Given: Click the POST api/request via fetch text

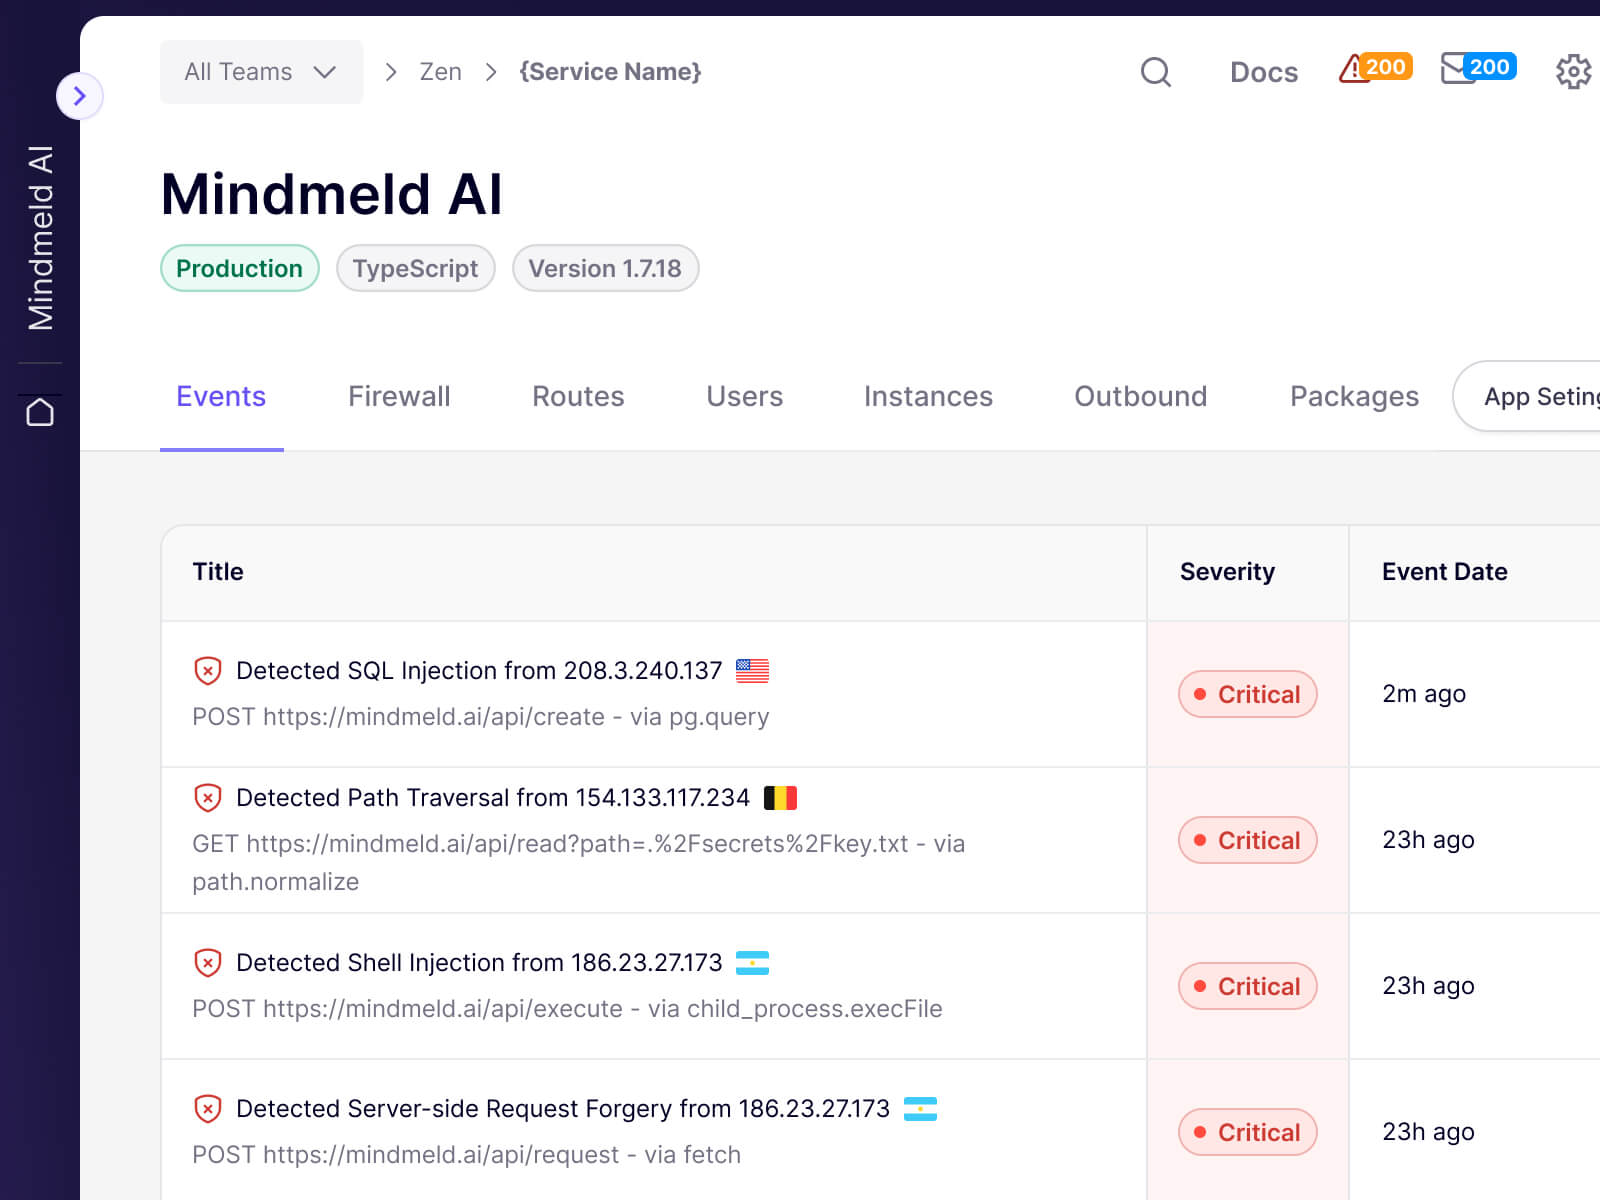Looking at the screenshot, I should click(466, 1155).
